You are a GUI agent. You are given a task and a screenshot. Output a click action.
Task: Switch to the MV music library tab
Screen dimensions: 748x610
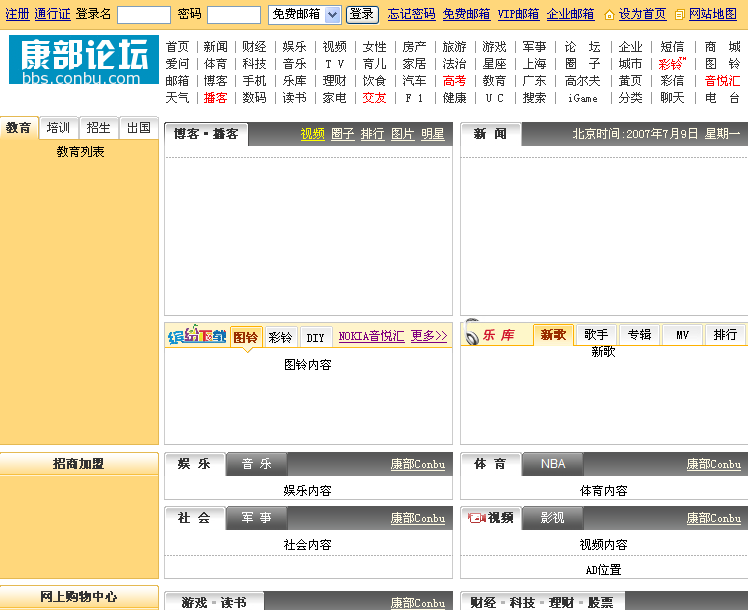pos(683,334)
